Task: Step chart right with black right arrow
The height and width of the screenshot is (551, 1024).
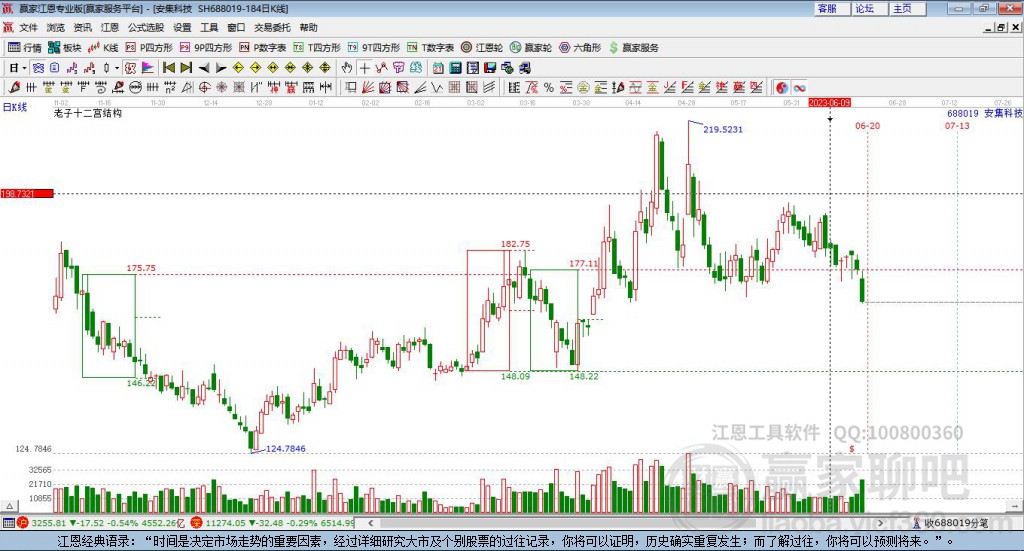Action: pos(221,68)
